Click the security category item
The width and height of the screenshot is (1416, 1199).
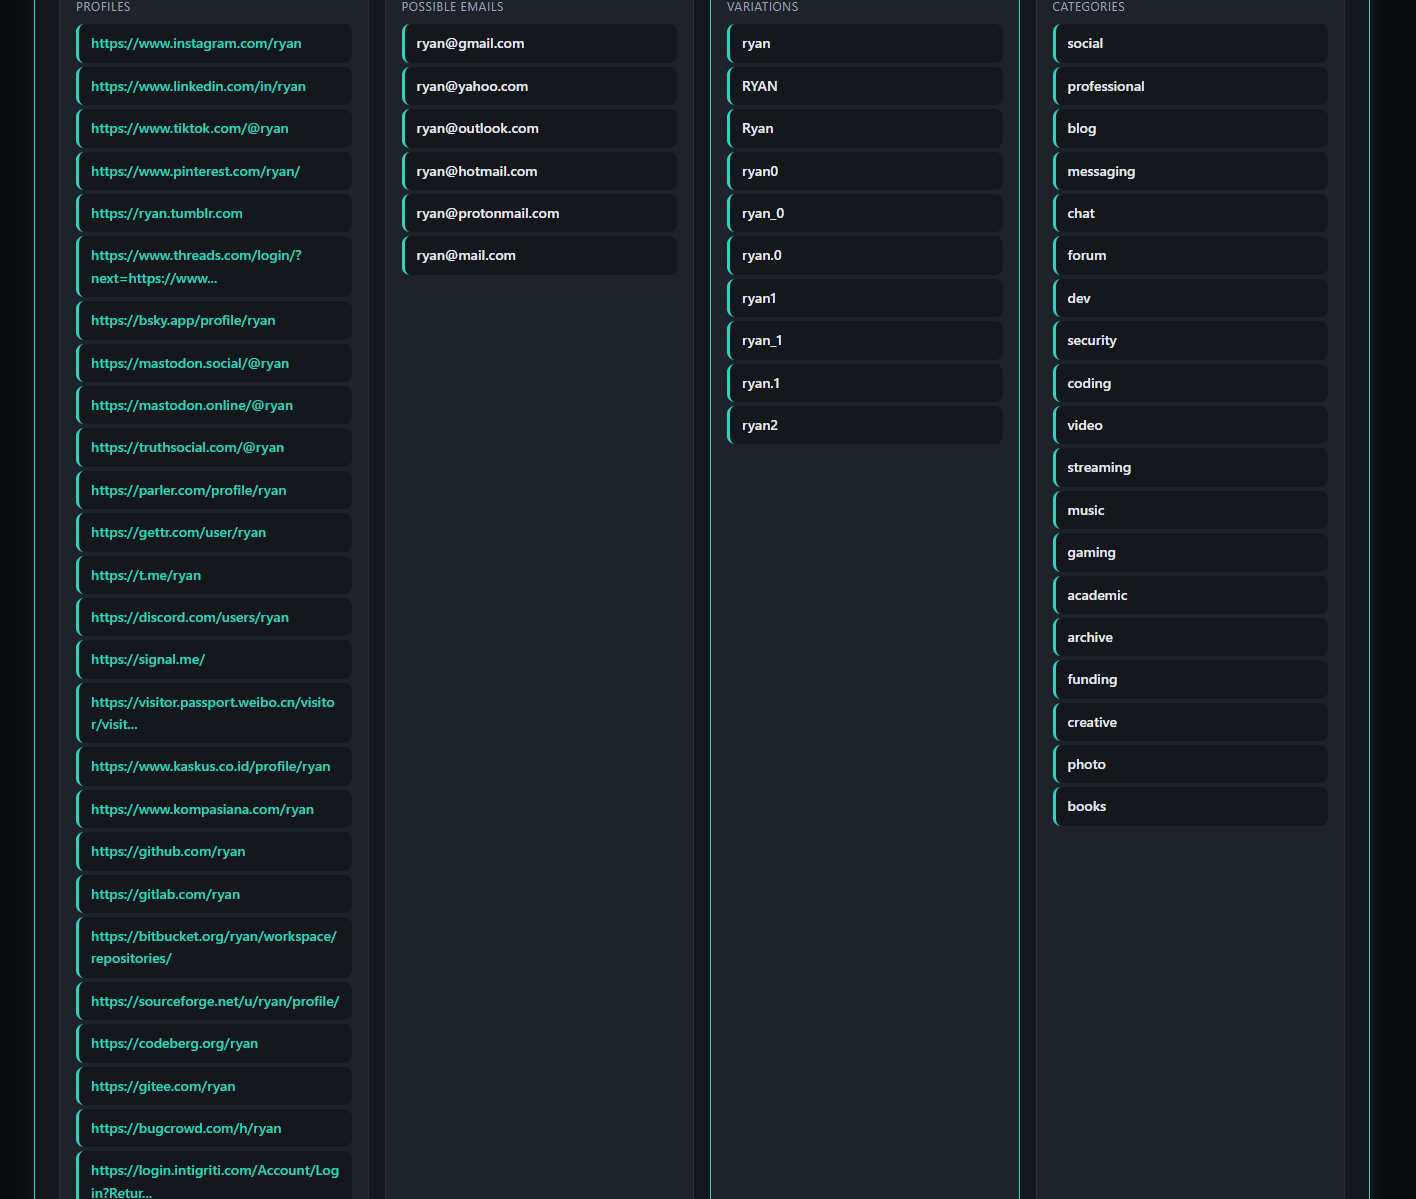pyautogui.click(x=1092, y=341)
